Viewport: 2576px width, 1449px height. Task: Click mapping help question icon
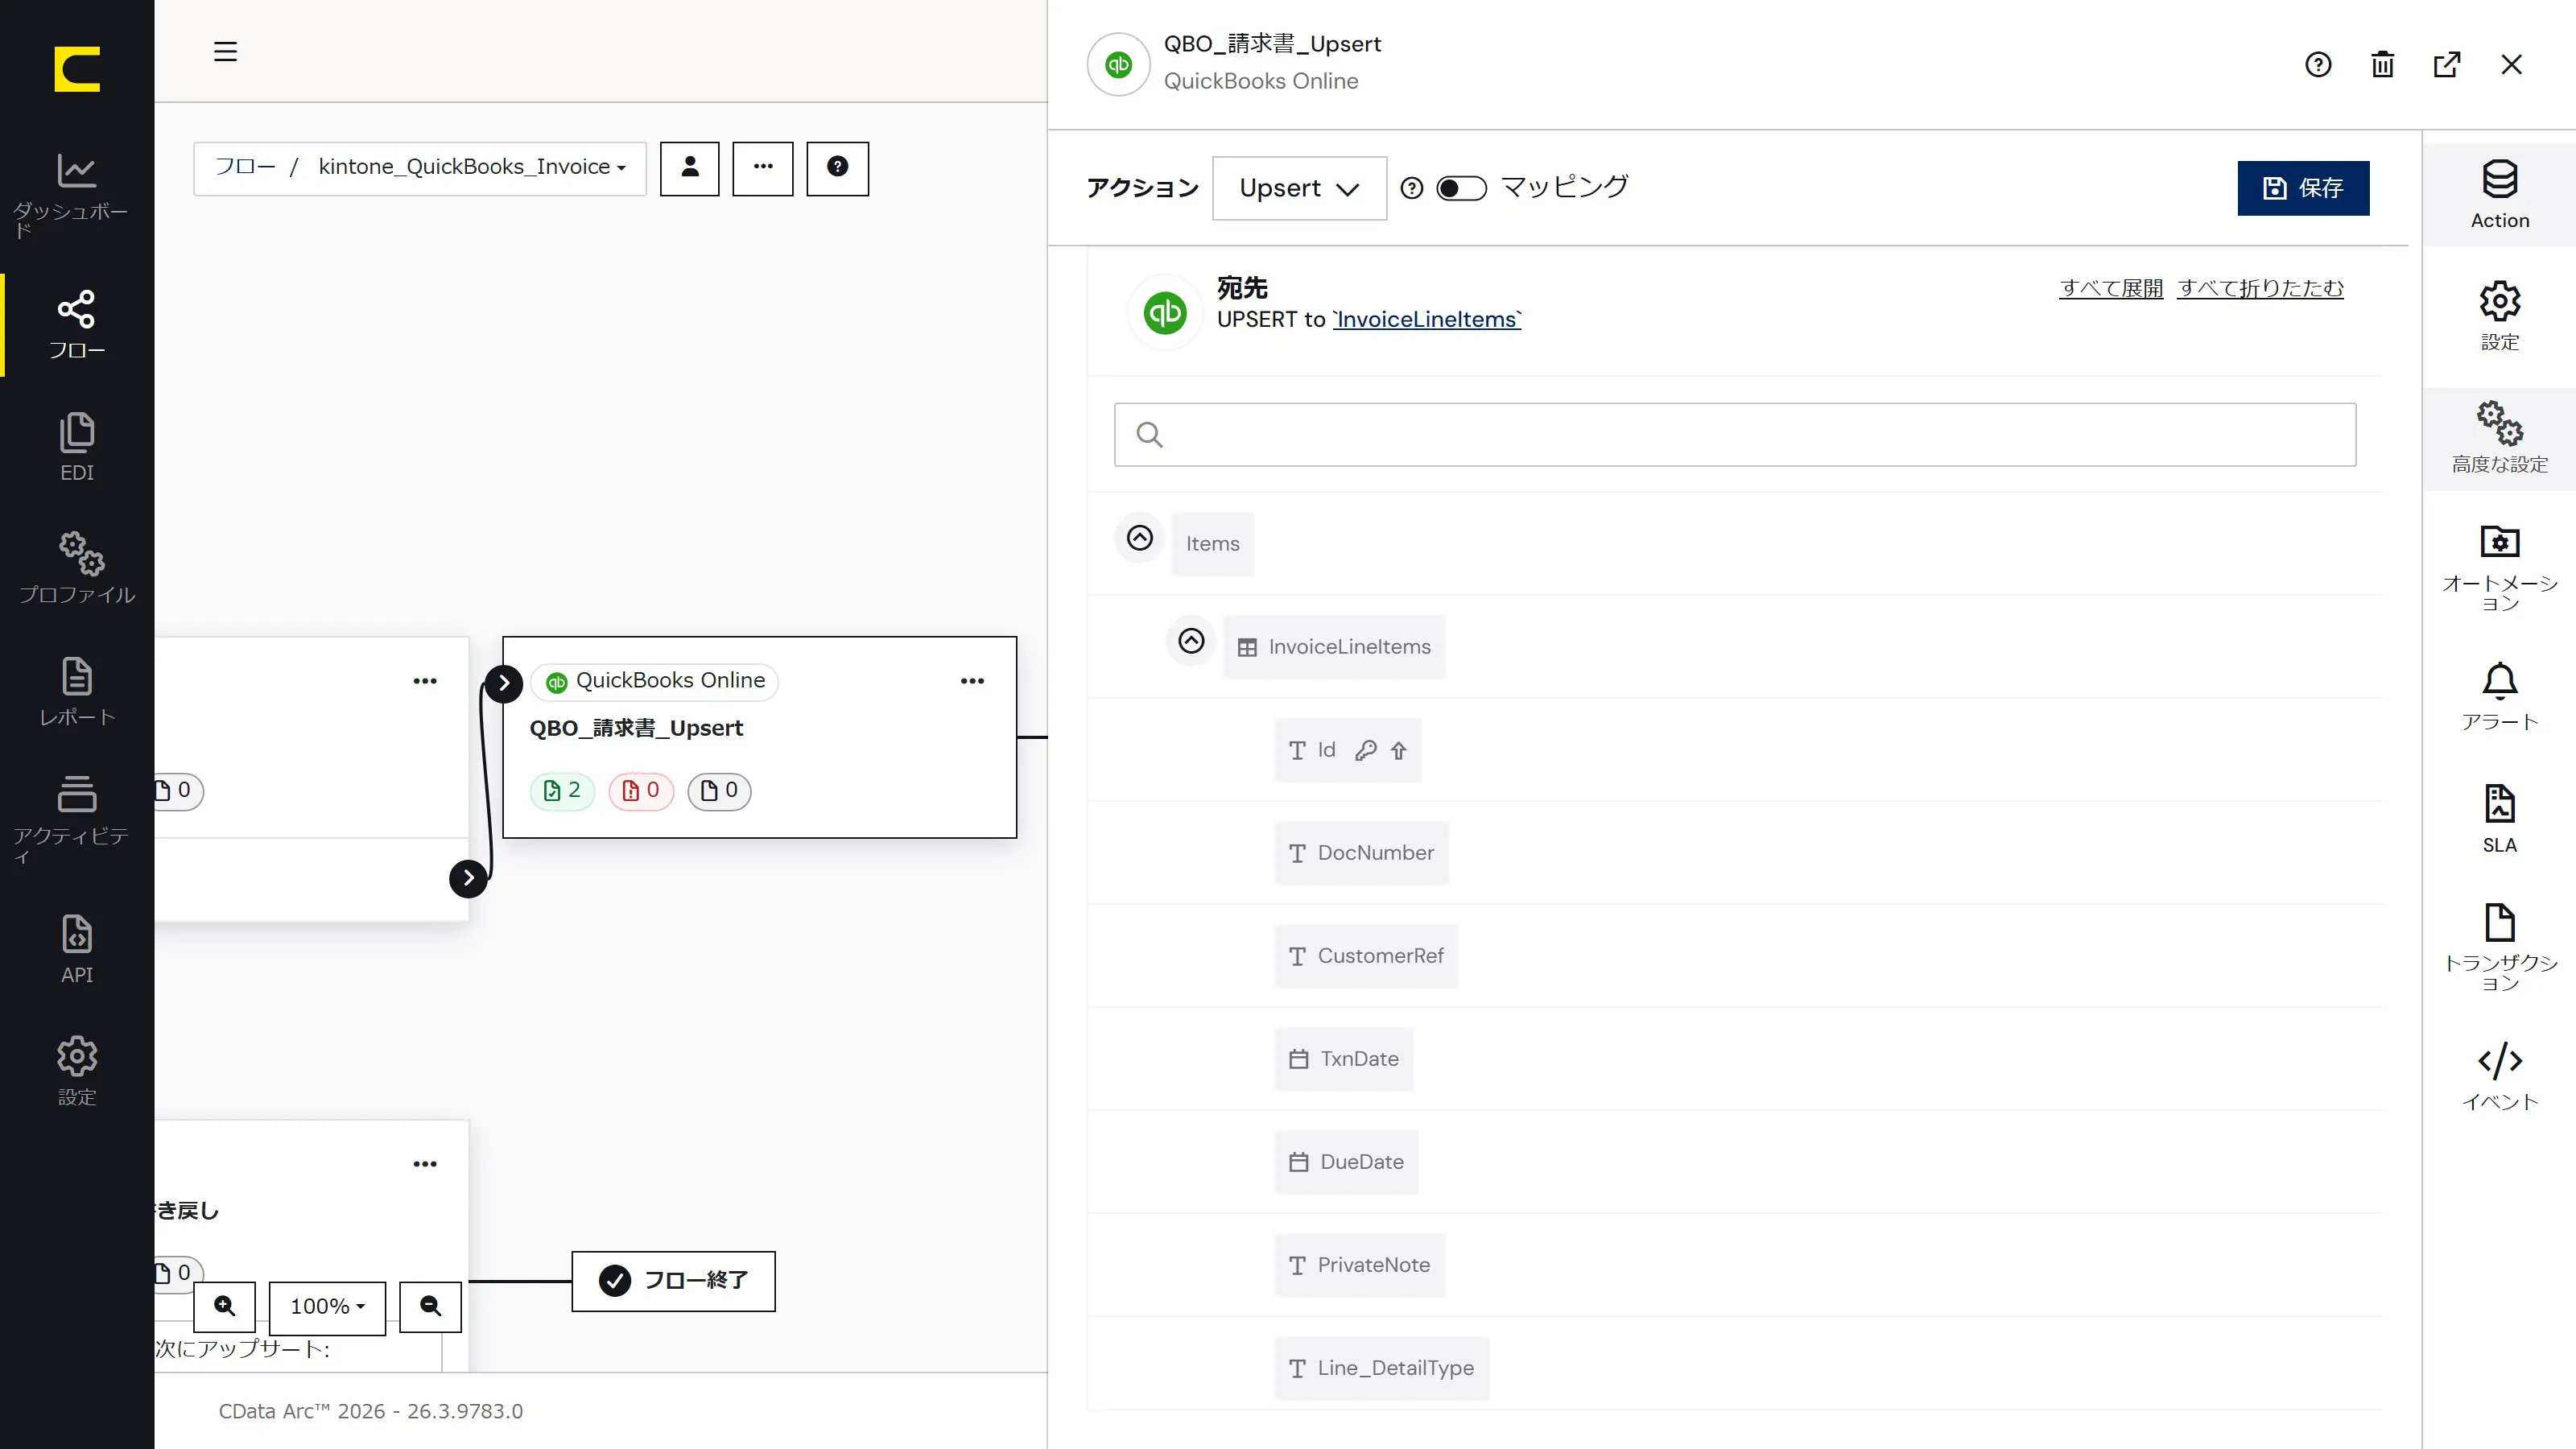coord(1411,188)
